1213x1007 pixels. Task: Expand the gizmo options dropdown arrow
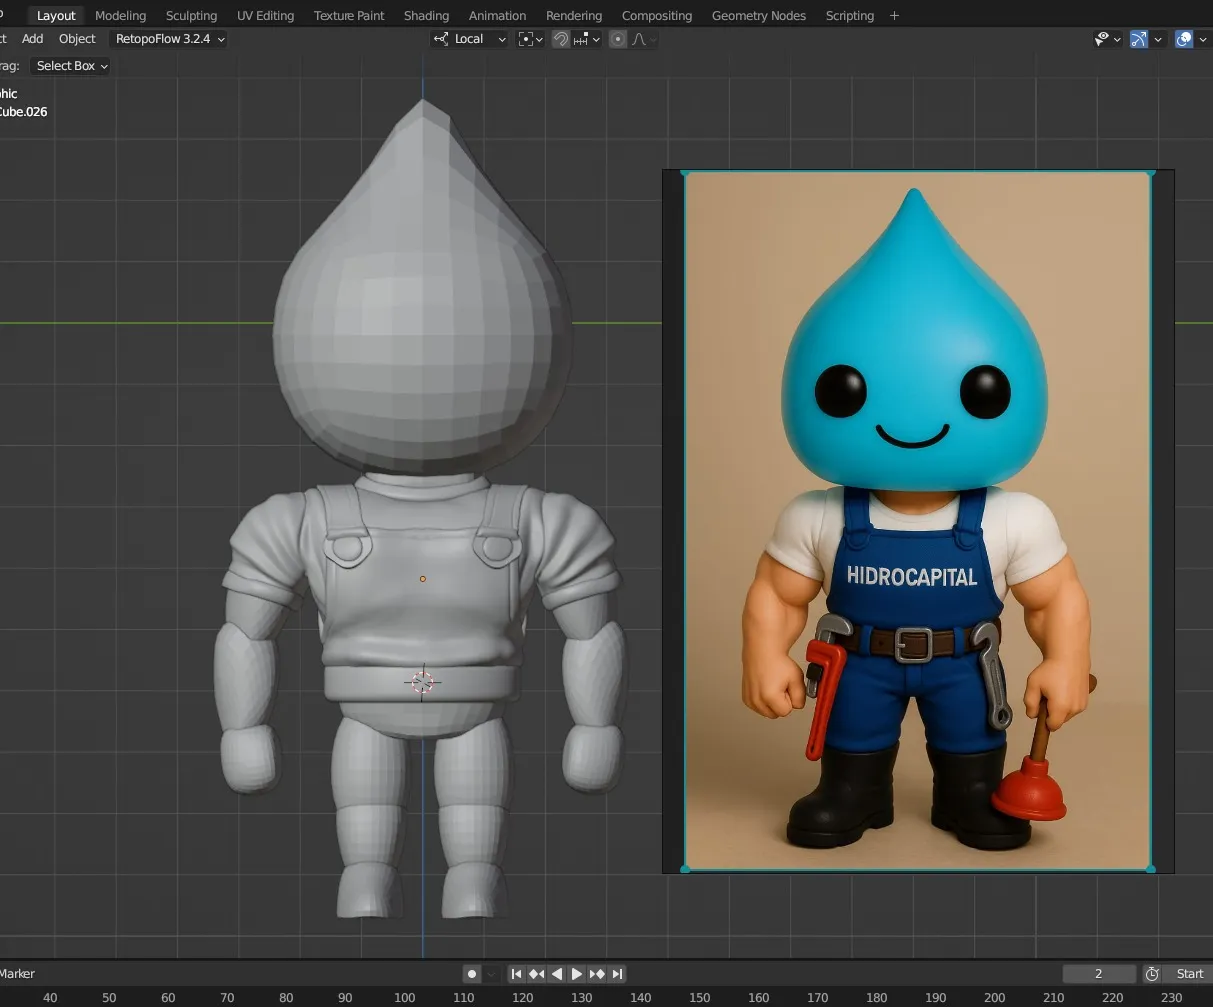click(x=1158, y=39)
